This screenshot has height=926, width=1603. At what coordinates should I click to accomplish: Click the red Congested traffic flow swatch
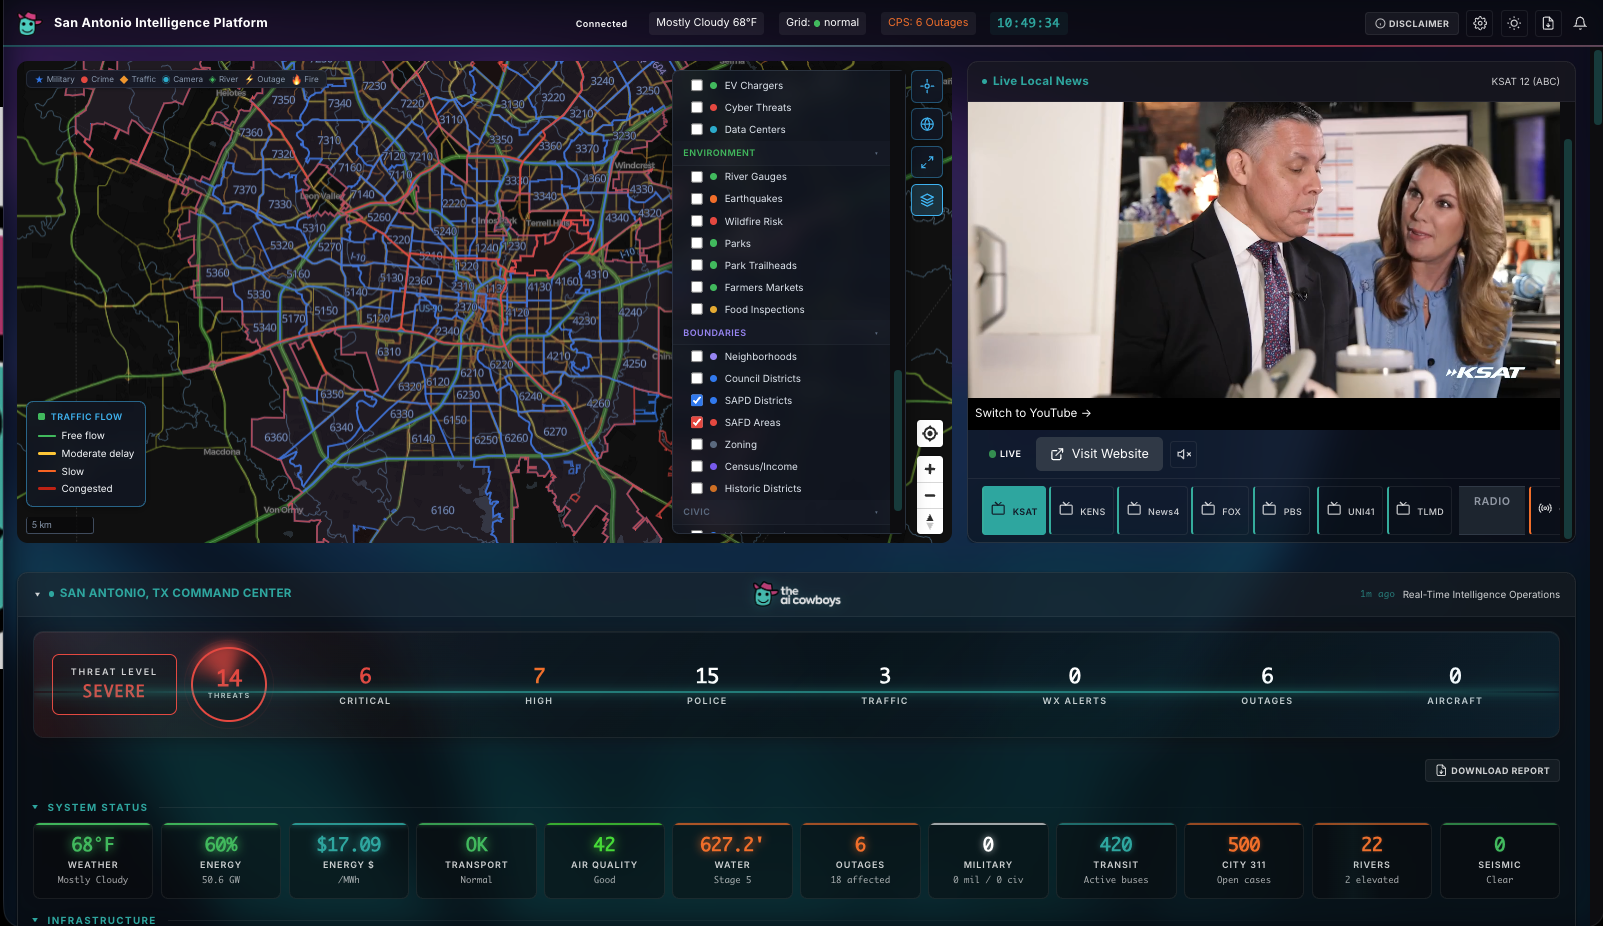[46, 489]
